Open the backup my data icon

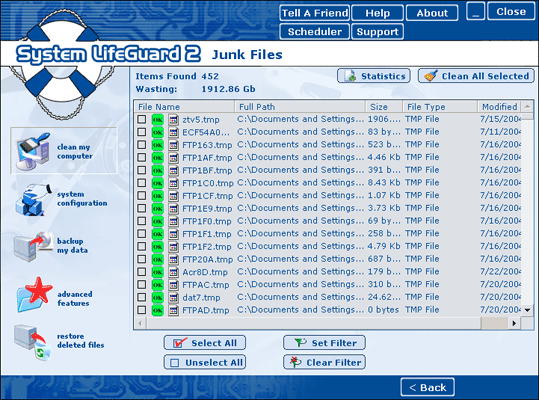coord(33,246)
